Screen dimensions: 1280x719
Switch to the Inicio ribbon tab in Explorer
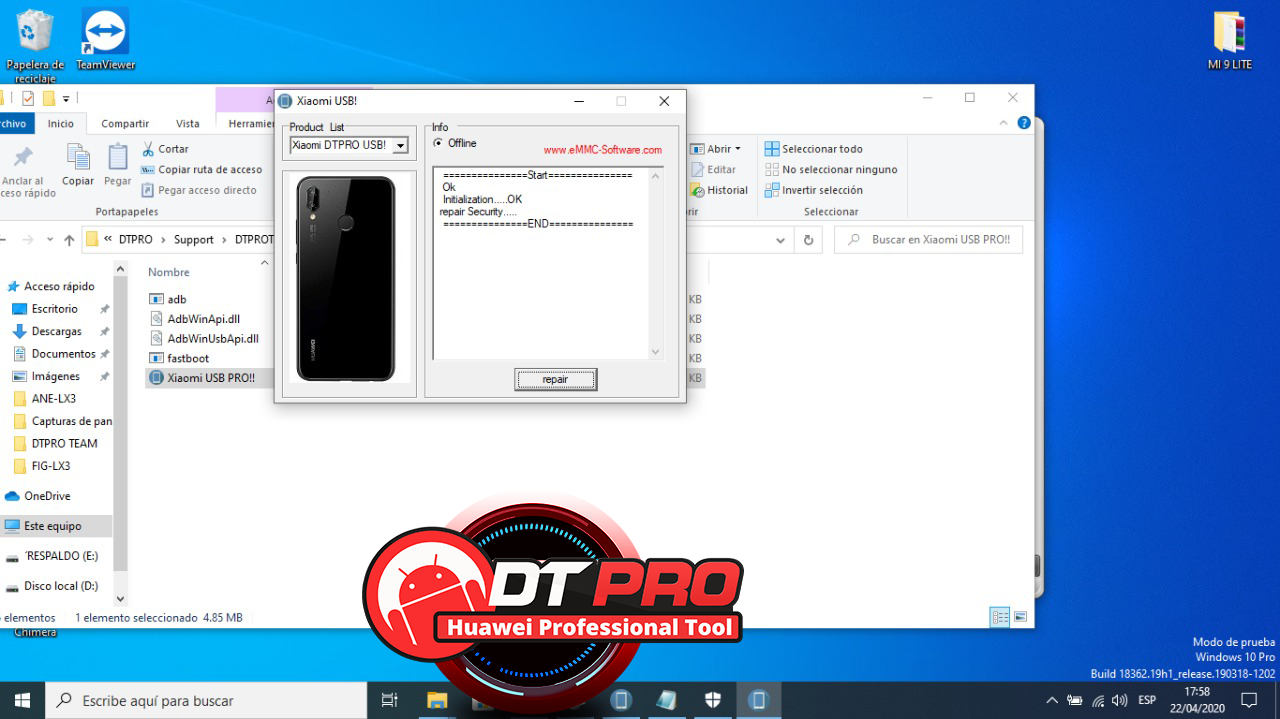click(61, 124)
